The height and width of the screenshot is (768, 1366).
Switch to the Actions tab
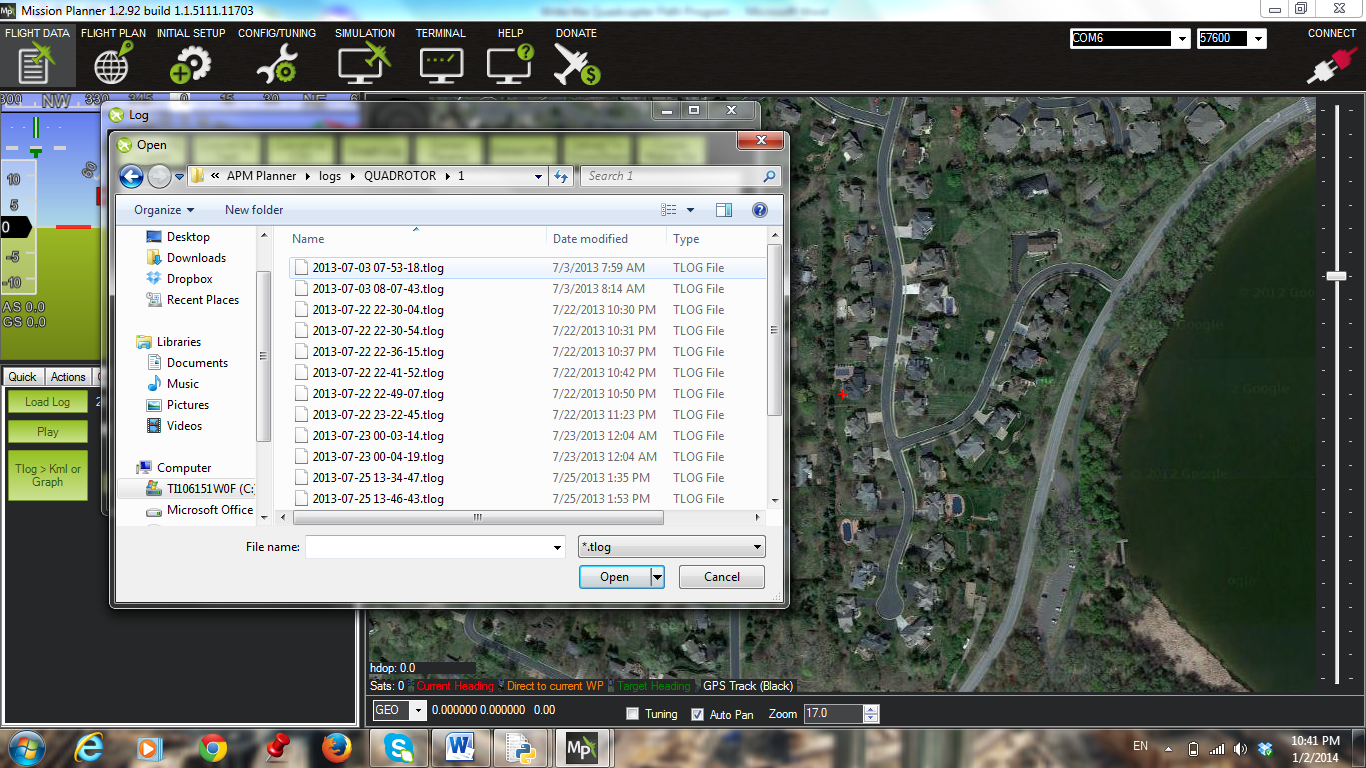[x=68, y=377]
